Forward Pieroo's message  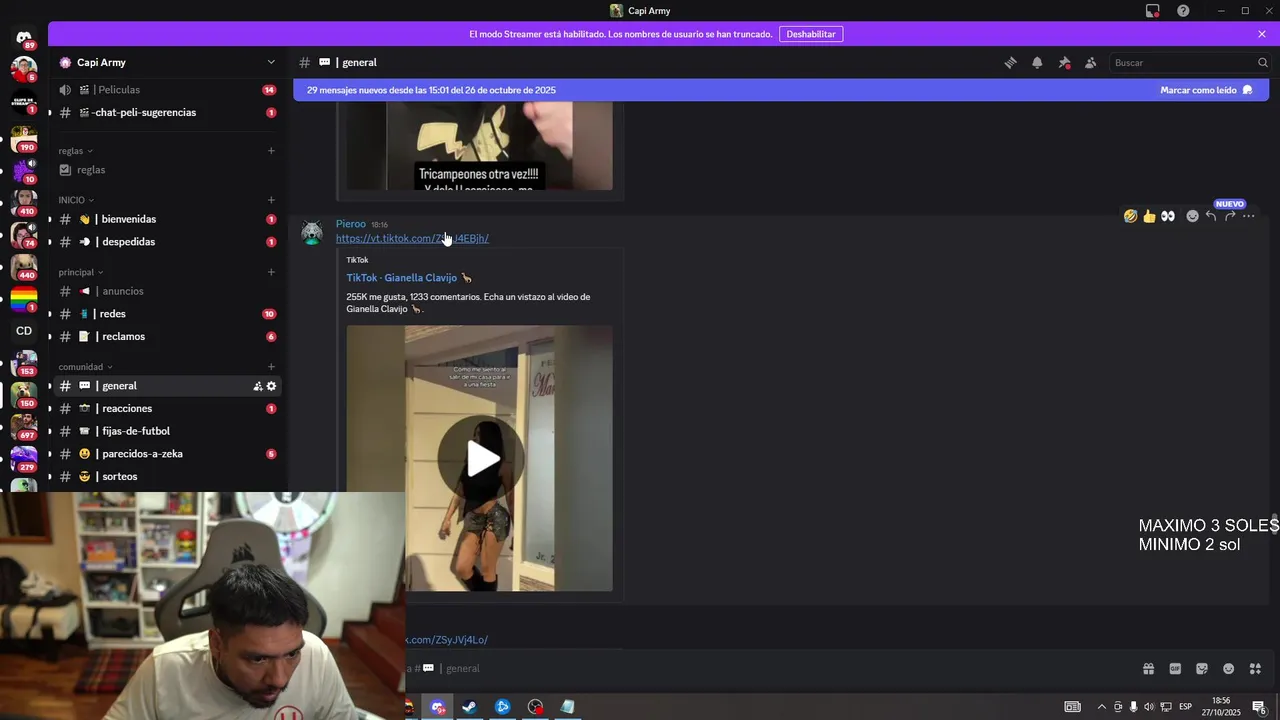tap(1230, 216)
